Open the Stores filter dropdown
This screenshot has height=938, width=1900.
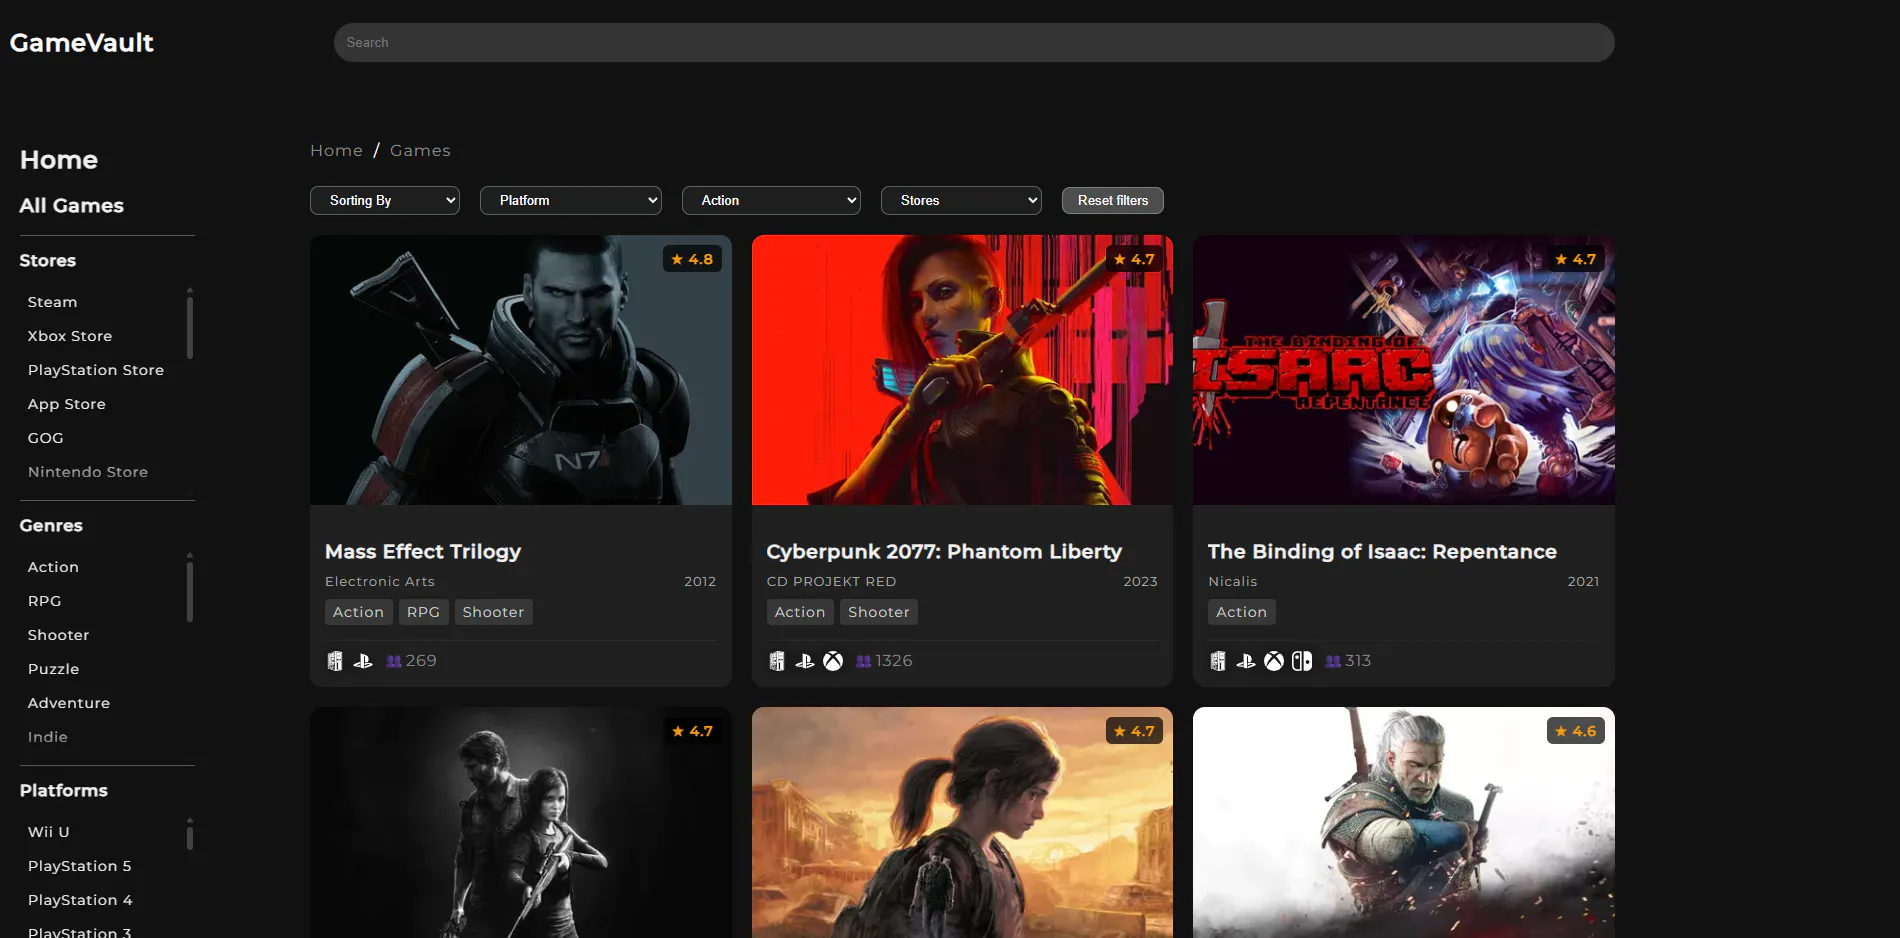961,201
